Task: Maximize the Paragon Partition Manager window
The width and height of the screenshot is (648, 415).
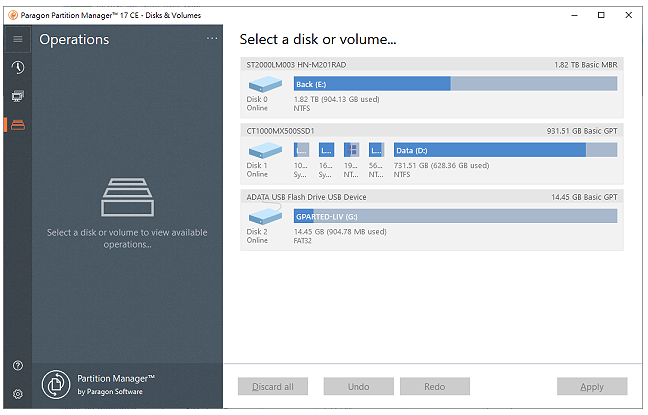Action: tap(601, 15)
